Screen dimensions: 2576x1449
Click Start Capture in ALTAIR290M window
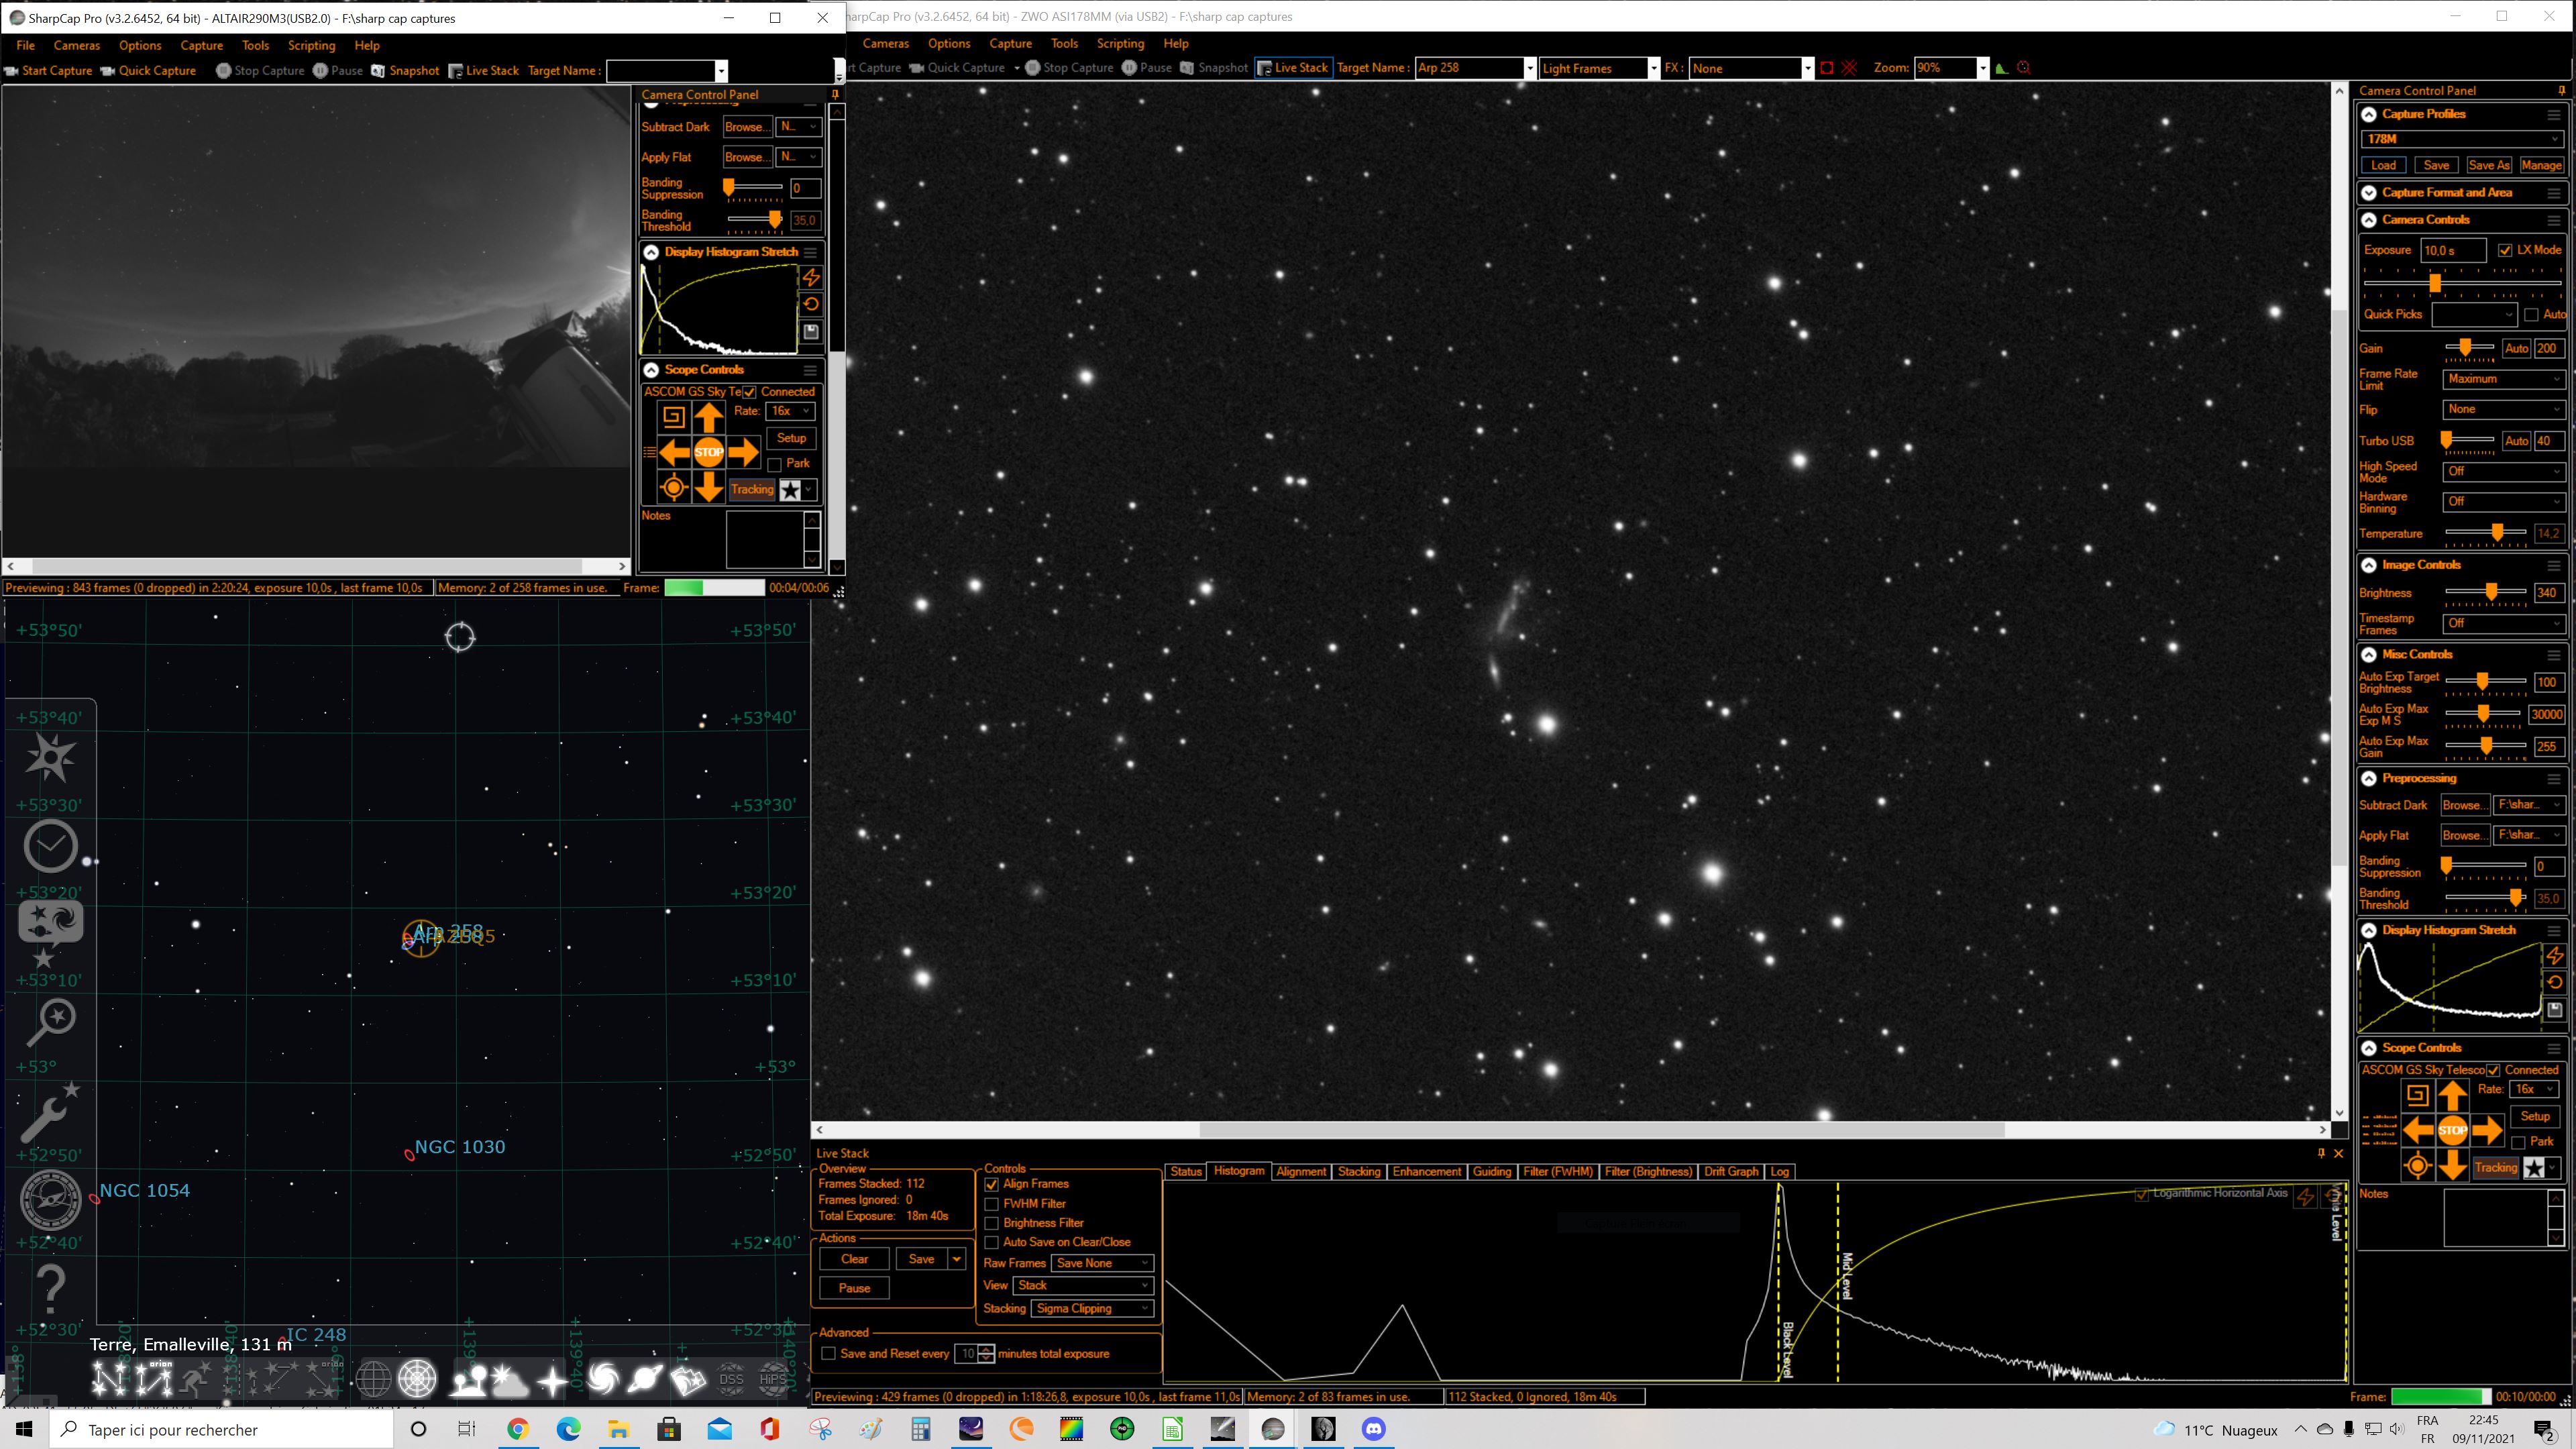[x=49, y=71]
